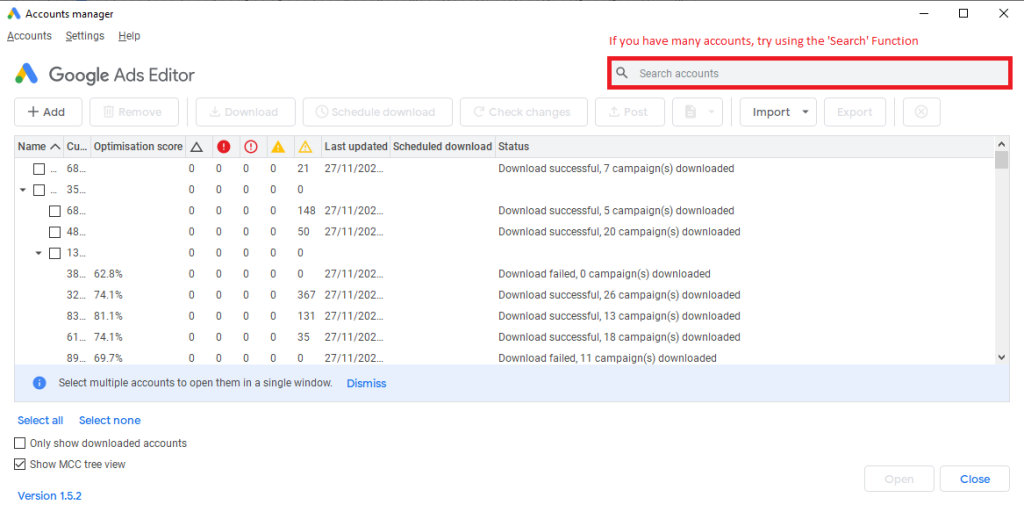Select the row with 18 campaigns downloaded
Viewport: 1024px width, 512px height.
[x=504, y=337]
